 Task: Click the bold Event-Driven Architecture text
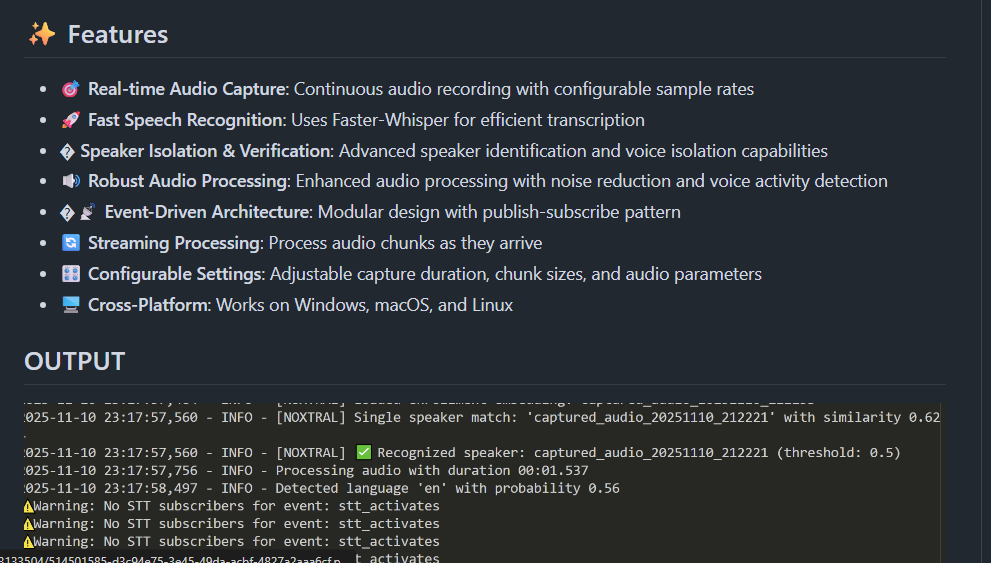[207, 212]
